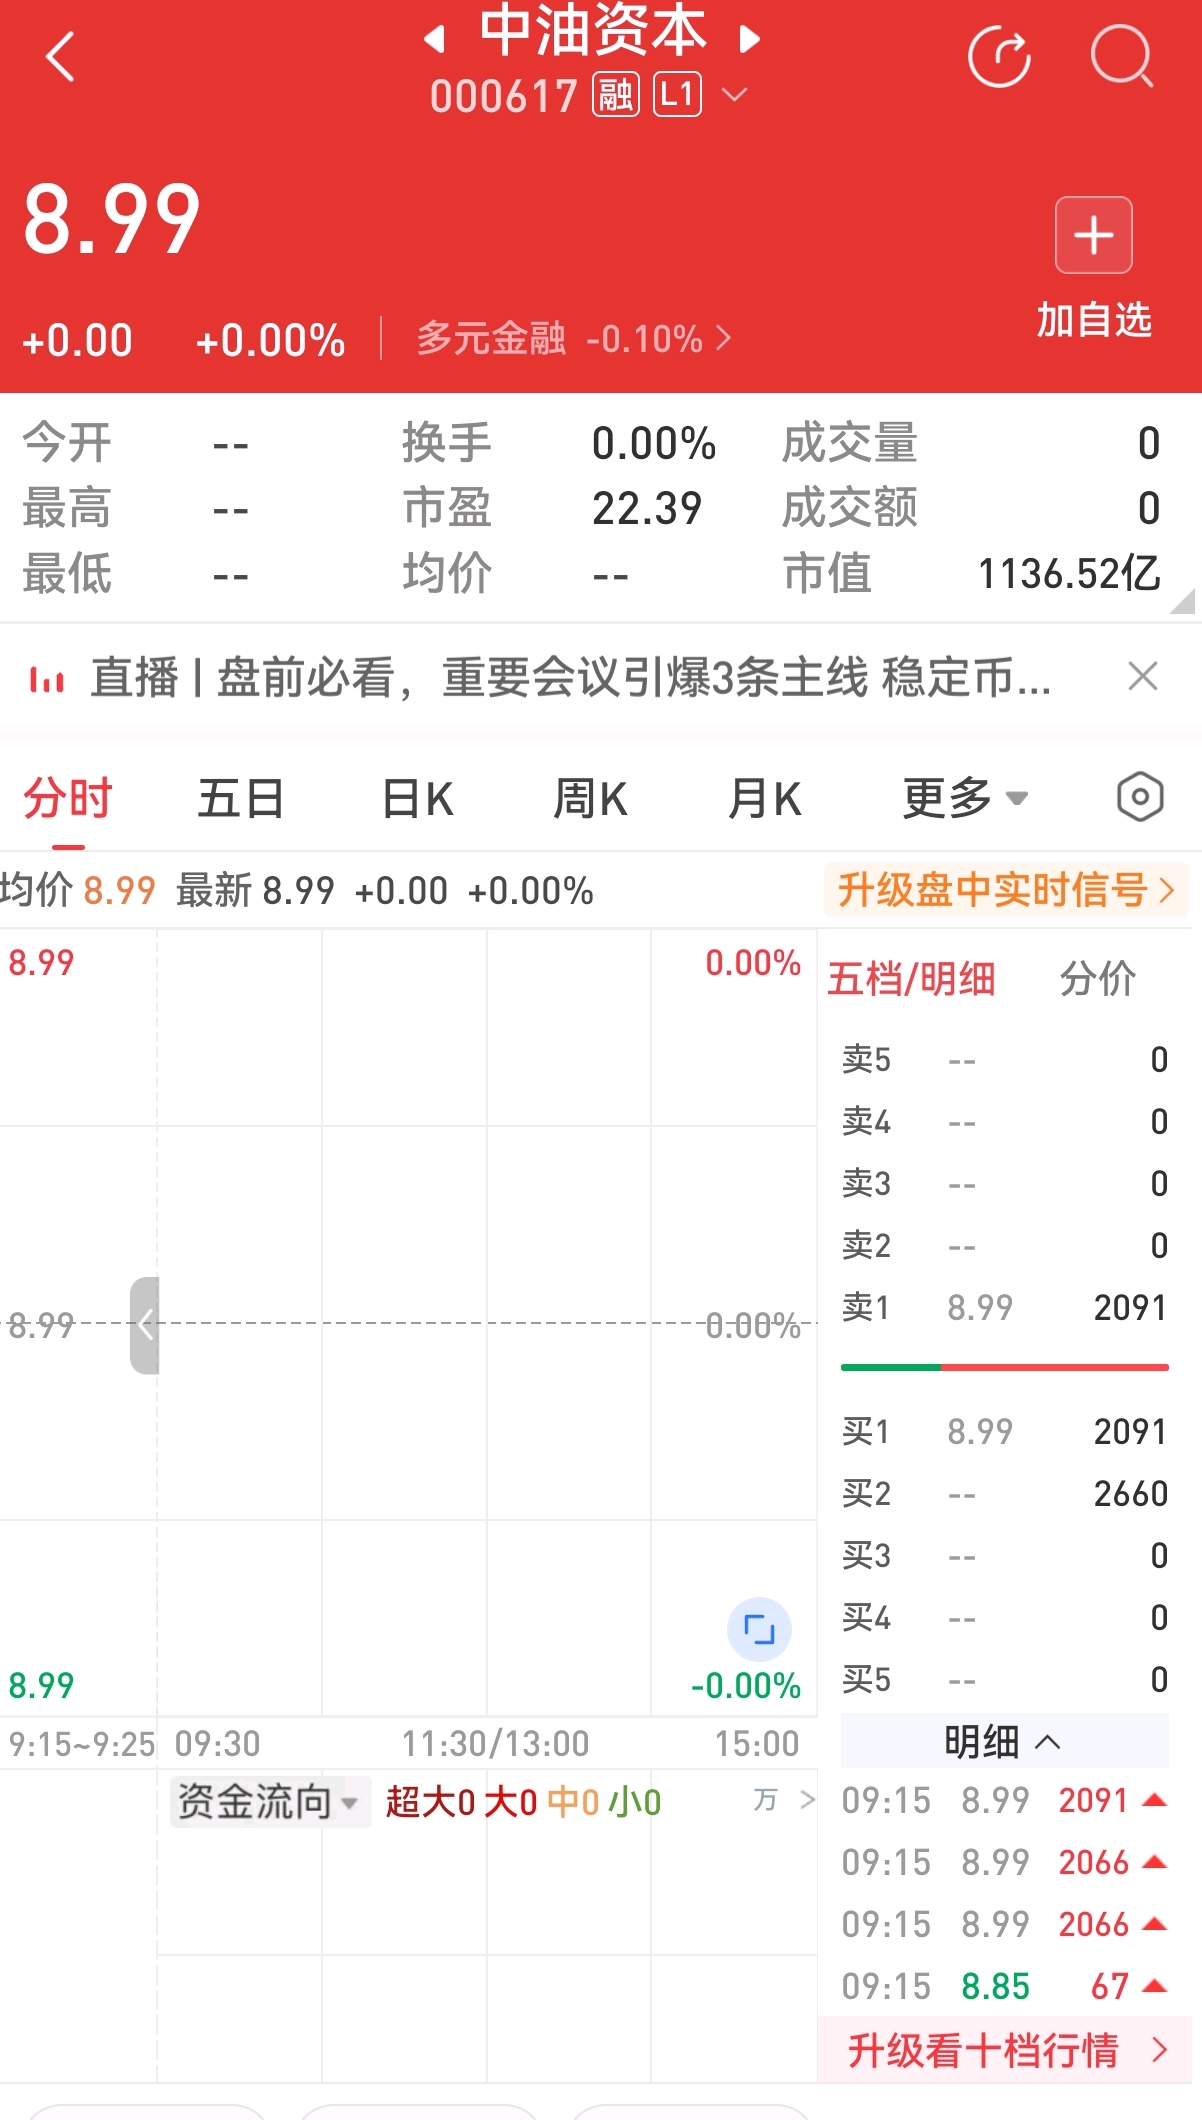This screenshot has height=2120, width=1202.
Task: Switch to 五日 tab
Action: tap(241, 799)
